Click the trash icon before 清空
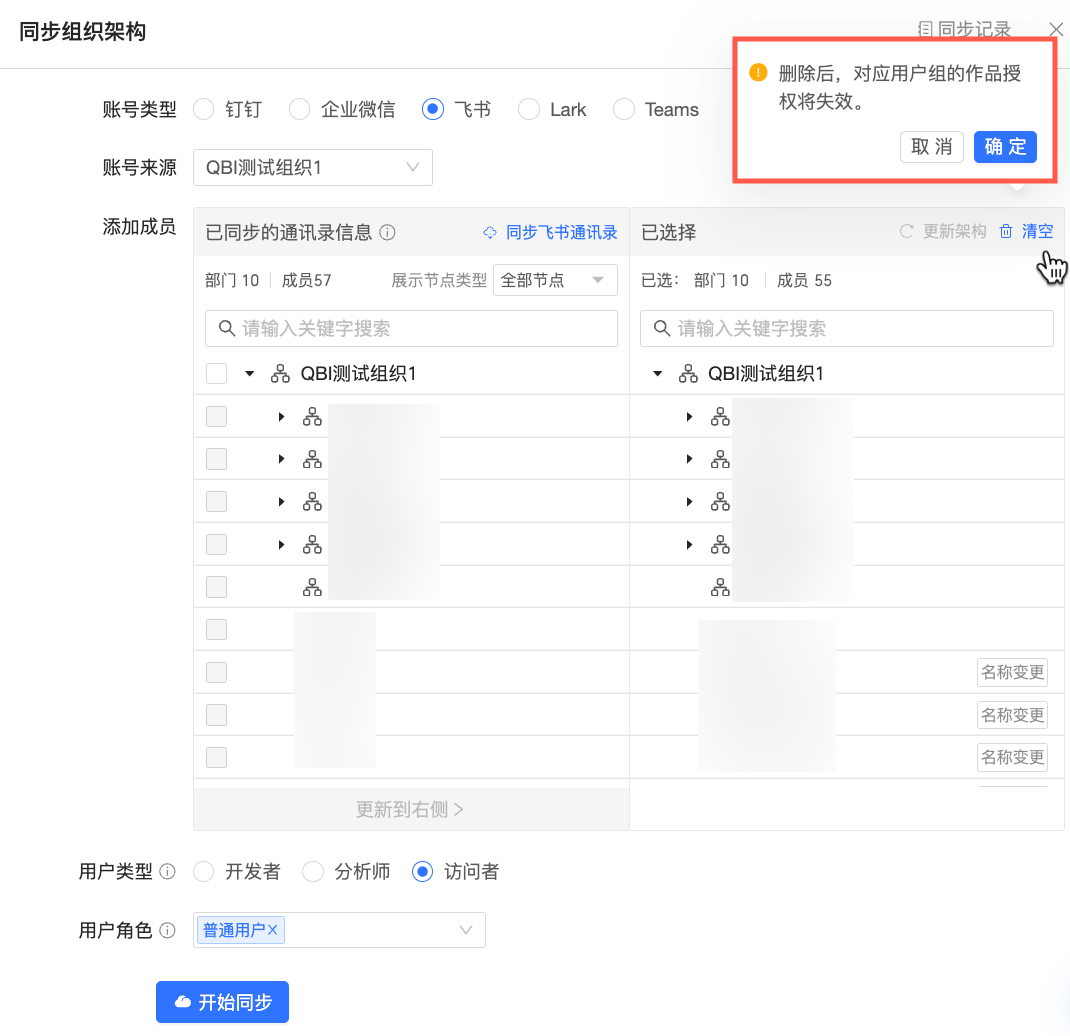Screen dimensions: 1070x1036 [1006, 231]
